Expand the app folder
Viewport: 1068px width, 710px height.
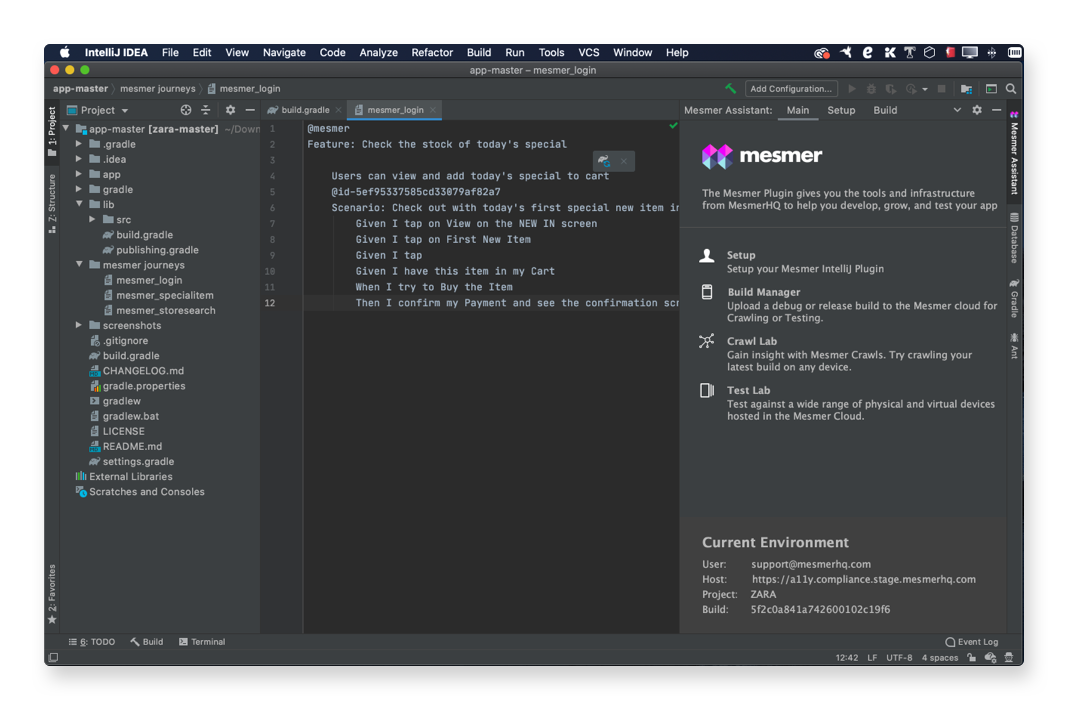(79, 174)
